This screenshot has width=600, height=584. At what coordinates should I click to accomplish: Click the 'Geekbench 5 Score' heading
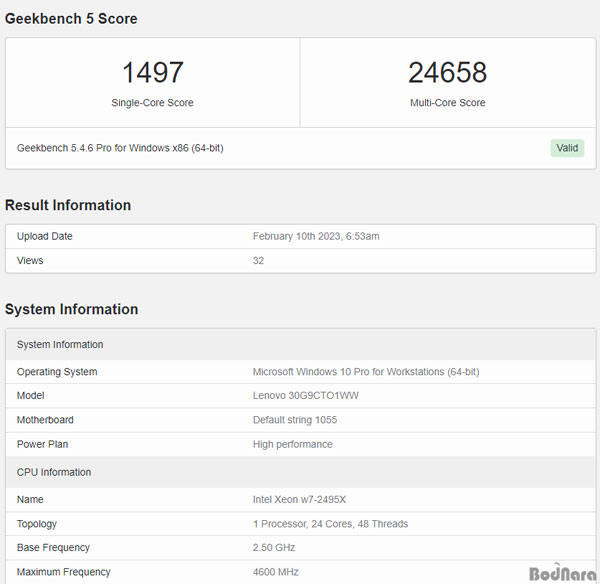[x=71, y=19]
